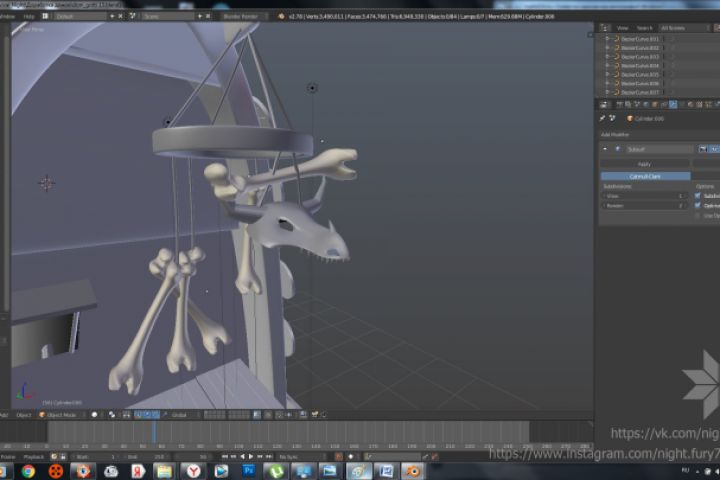Image resolution: width=720 pixels, height=480 pixels.
Task: Toggle Use OpenSubdiv checkbox
Action: click(698, 215)
